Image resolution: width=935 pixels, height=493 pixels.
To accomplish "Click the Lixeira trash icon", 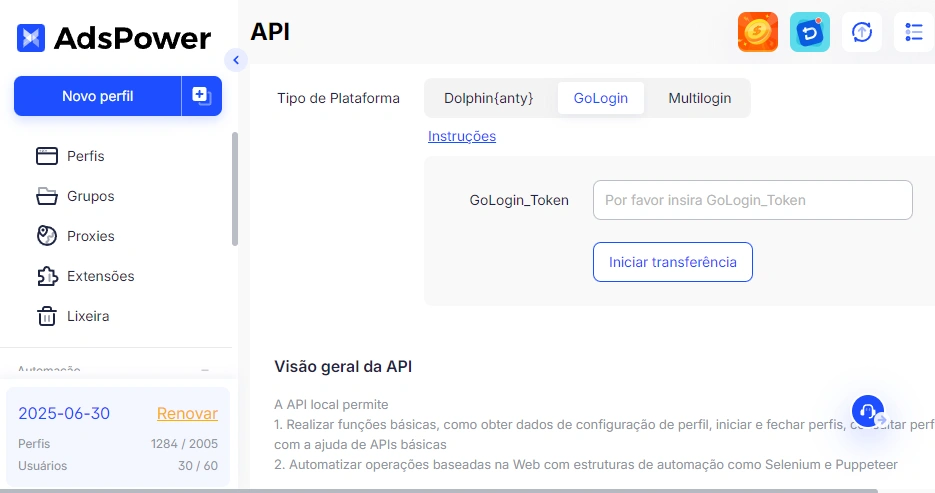I will (x=47, y=316).
